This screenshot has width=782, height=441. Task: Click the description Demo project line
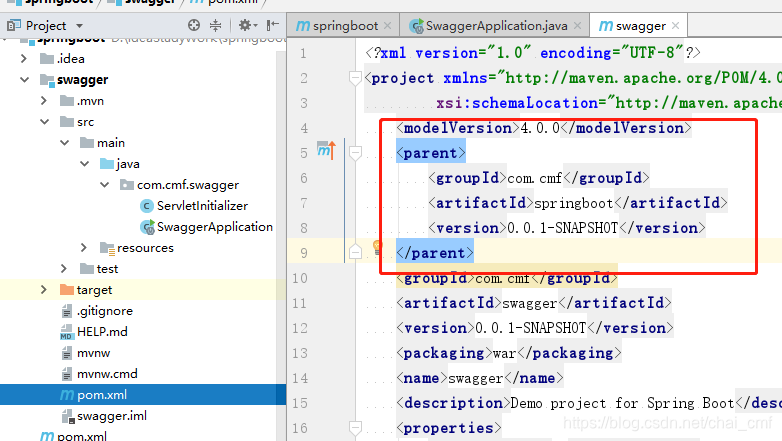(x=588, y=403)
